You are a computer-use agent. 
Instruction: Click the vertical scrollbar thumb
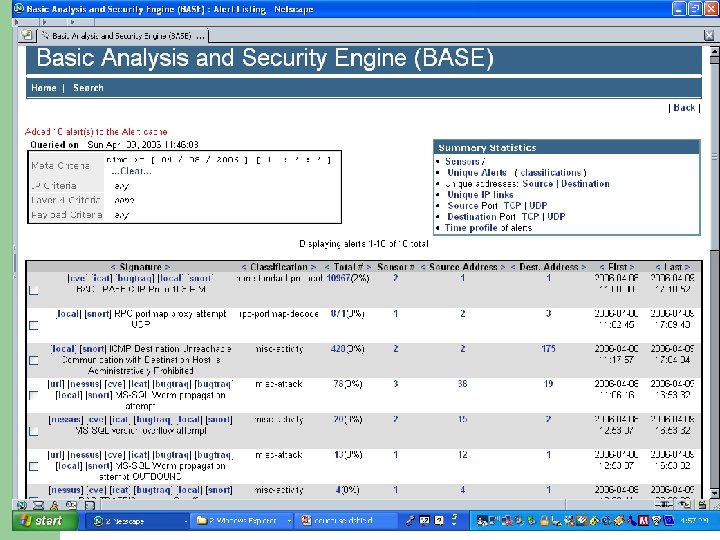714,156
